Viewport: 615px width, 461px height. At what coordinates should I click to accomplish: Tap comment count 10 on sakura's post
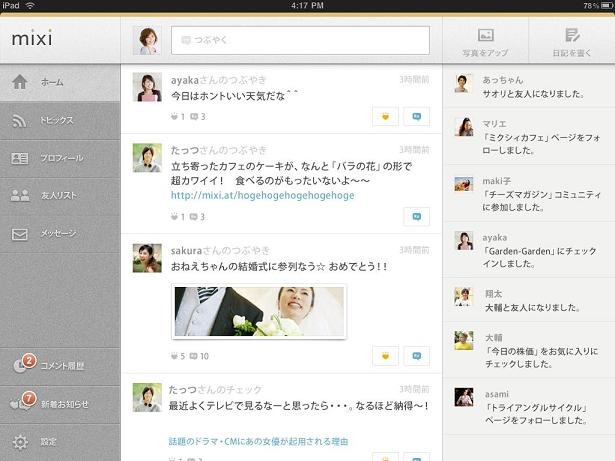(x=199, y=356)
